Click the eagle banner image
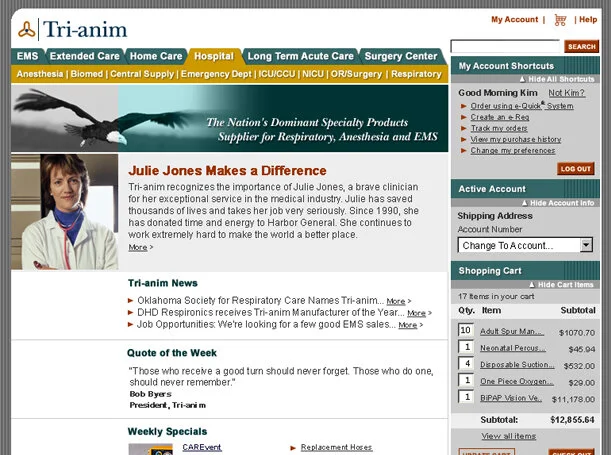 tap(230, 118)
